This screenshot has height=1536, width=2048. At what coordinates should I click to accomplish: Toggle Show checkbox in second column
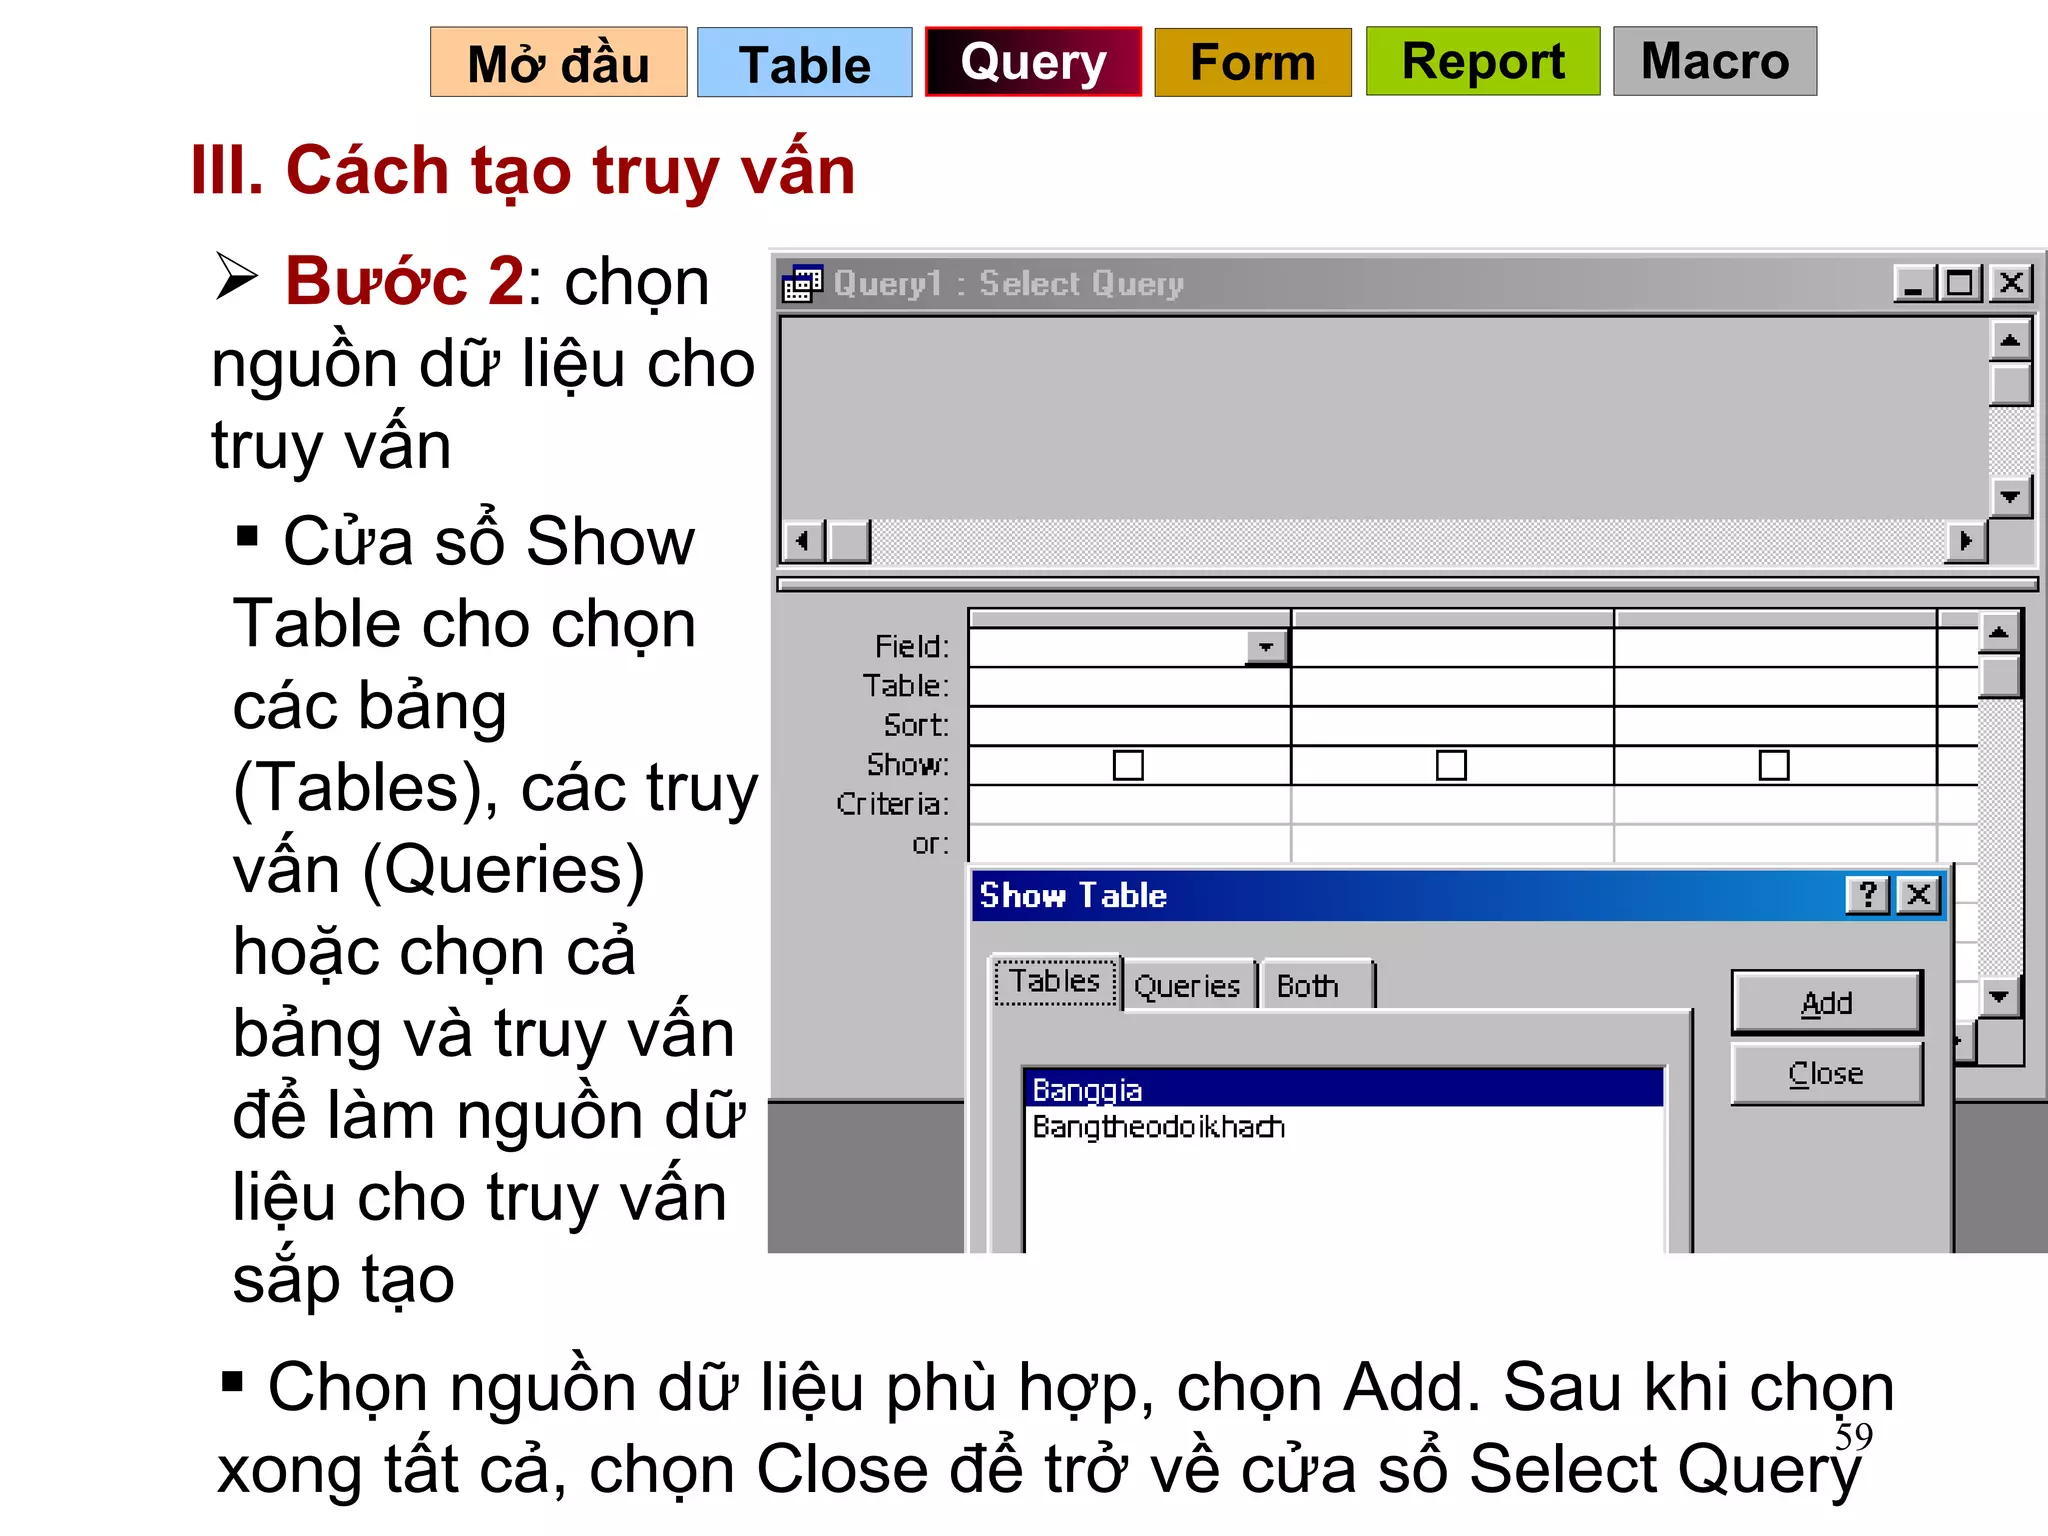coord(1451,765)
